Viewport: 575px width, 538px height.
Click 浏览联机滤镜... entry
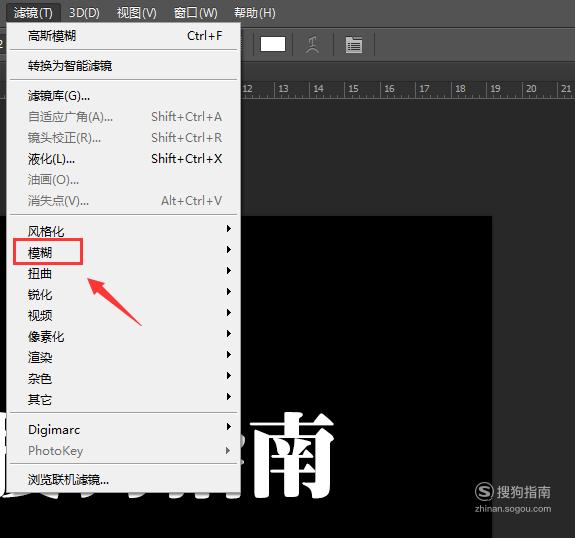[x=124, y=479]
